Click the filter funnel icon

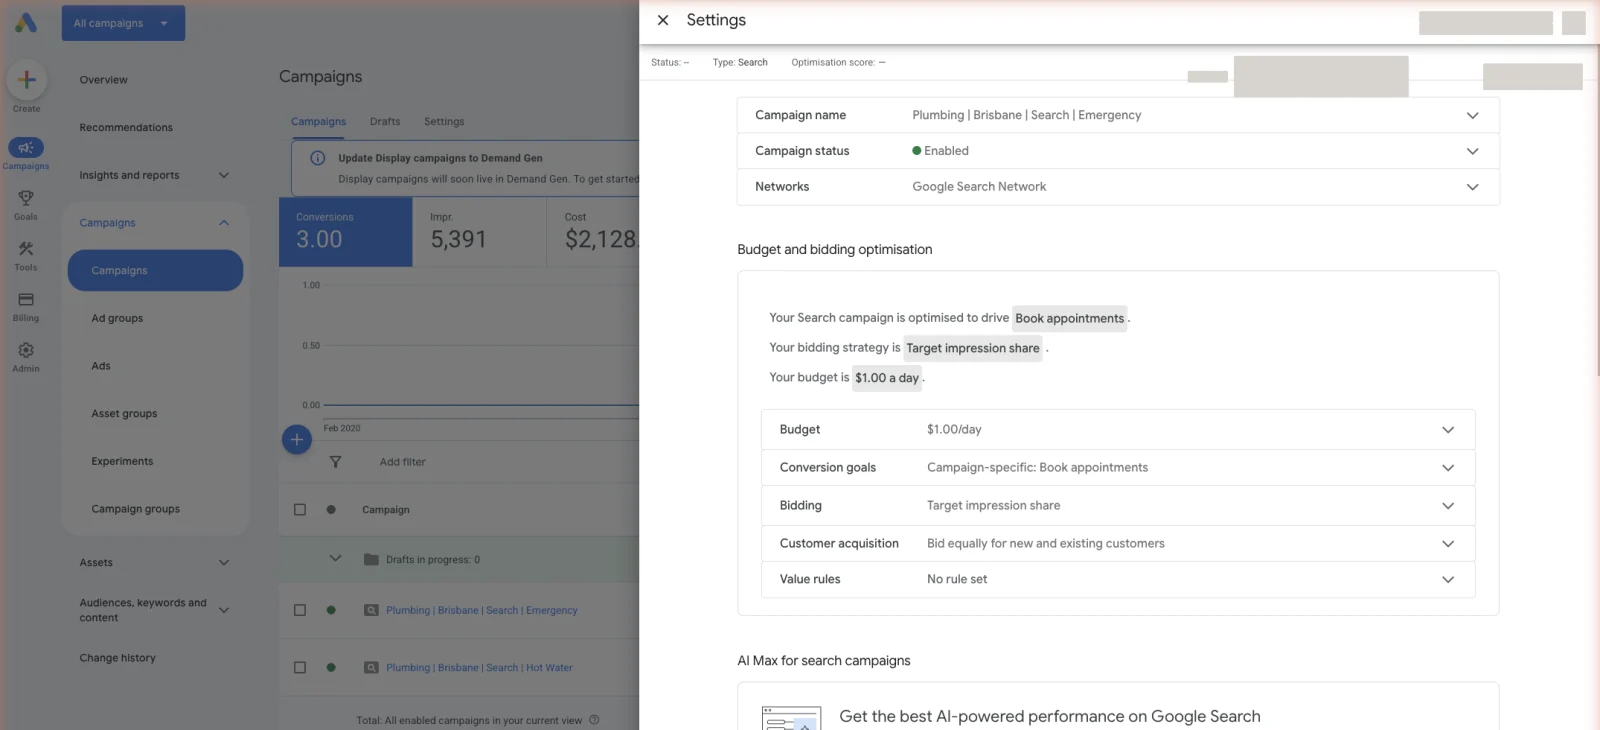335,462
